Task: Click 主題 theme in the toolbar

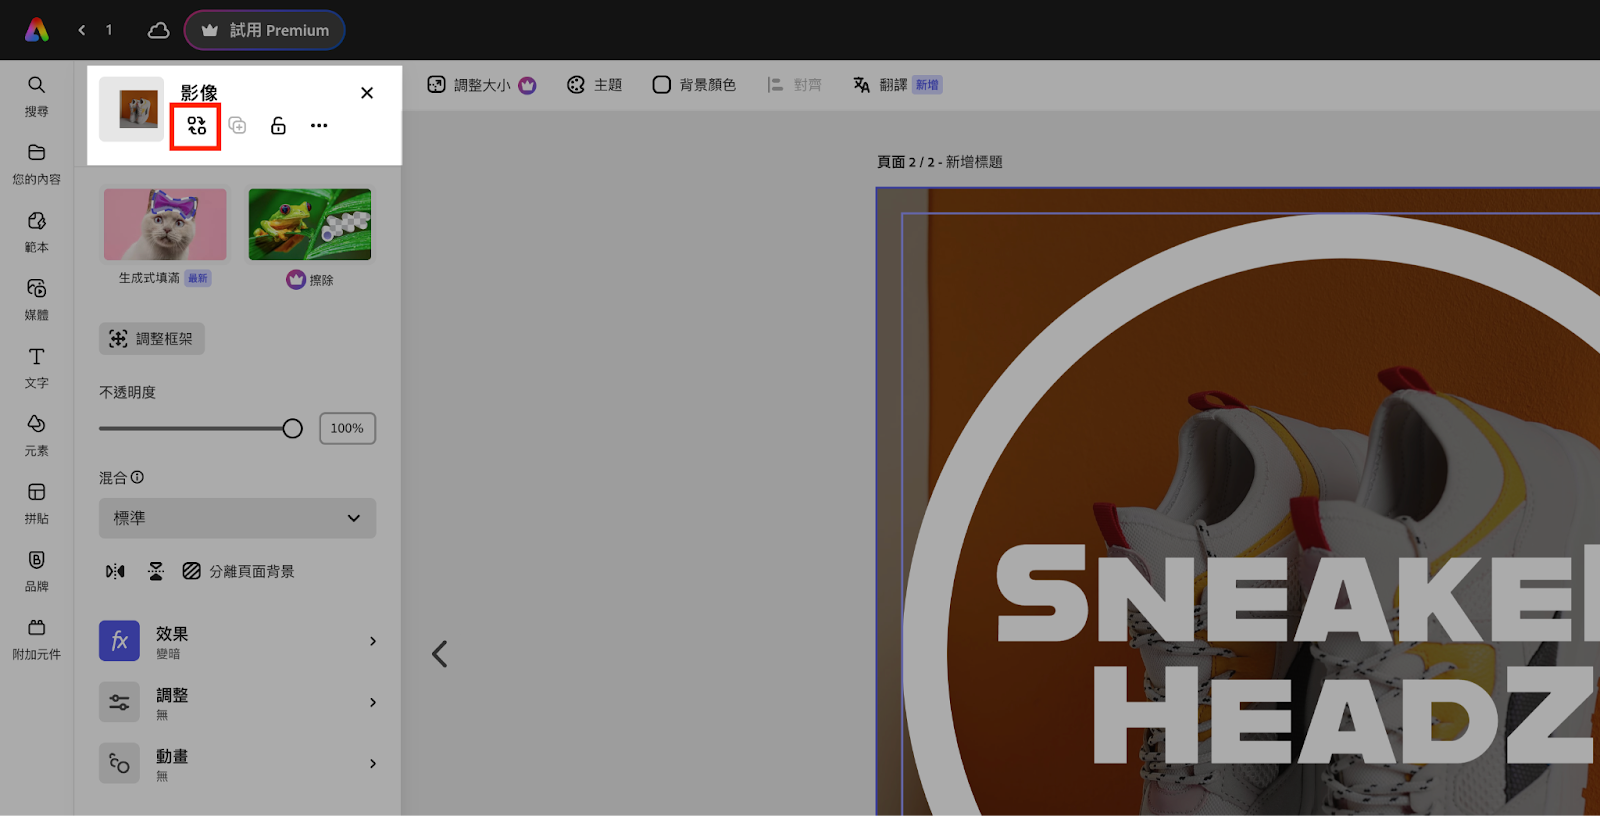Action: [594, 85]
